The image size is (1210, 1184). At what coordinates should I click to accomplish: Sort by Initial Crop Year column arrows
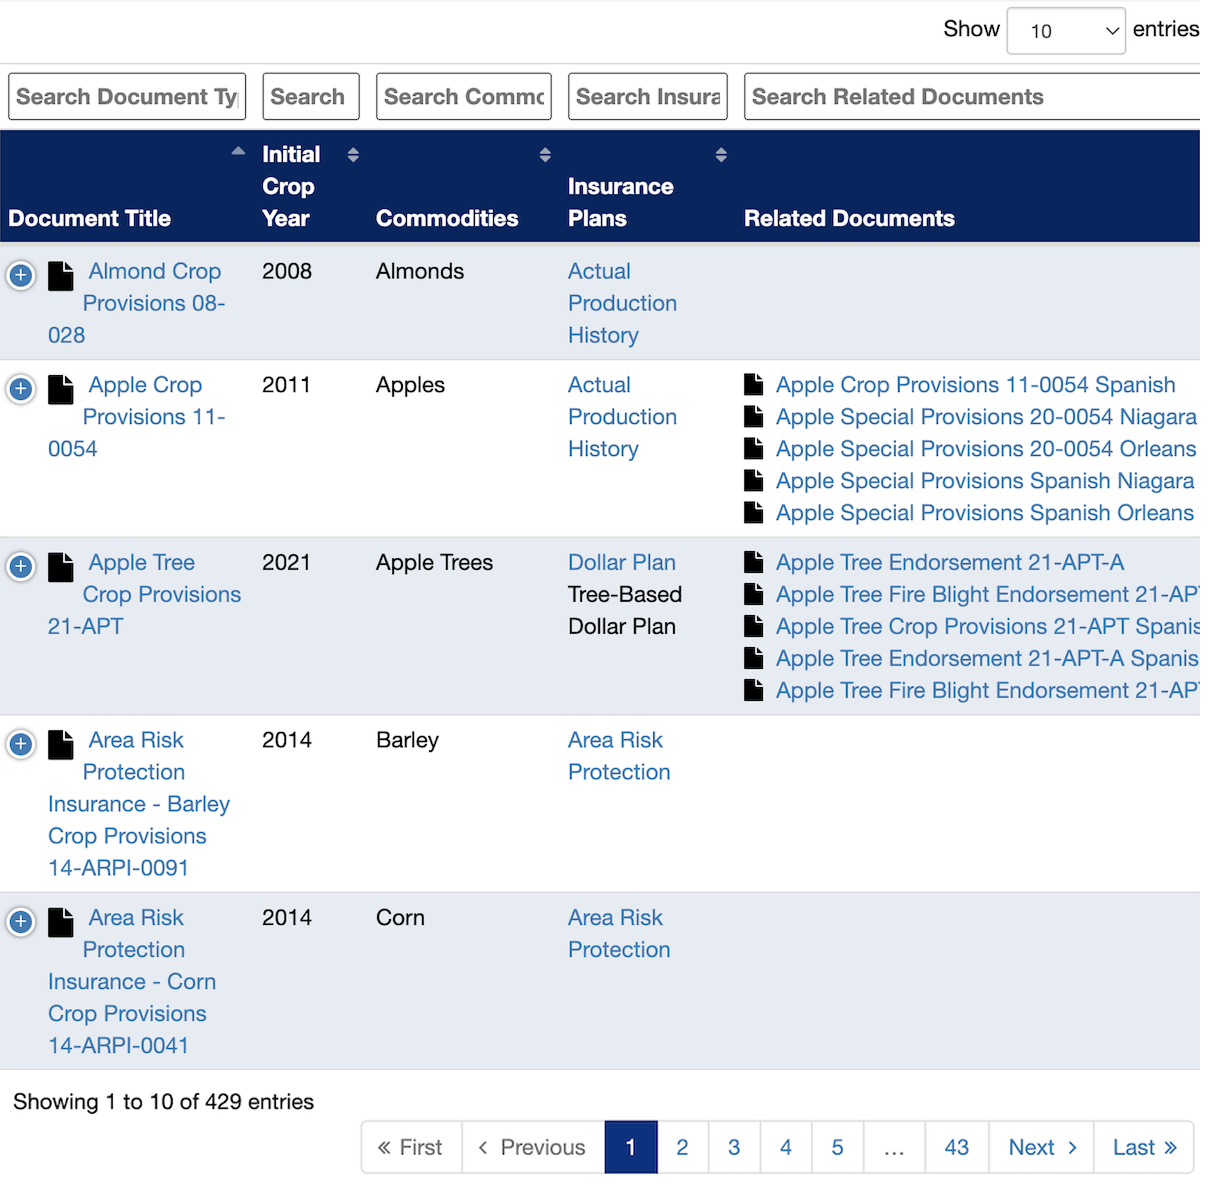point(353,155)
